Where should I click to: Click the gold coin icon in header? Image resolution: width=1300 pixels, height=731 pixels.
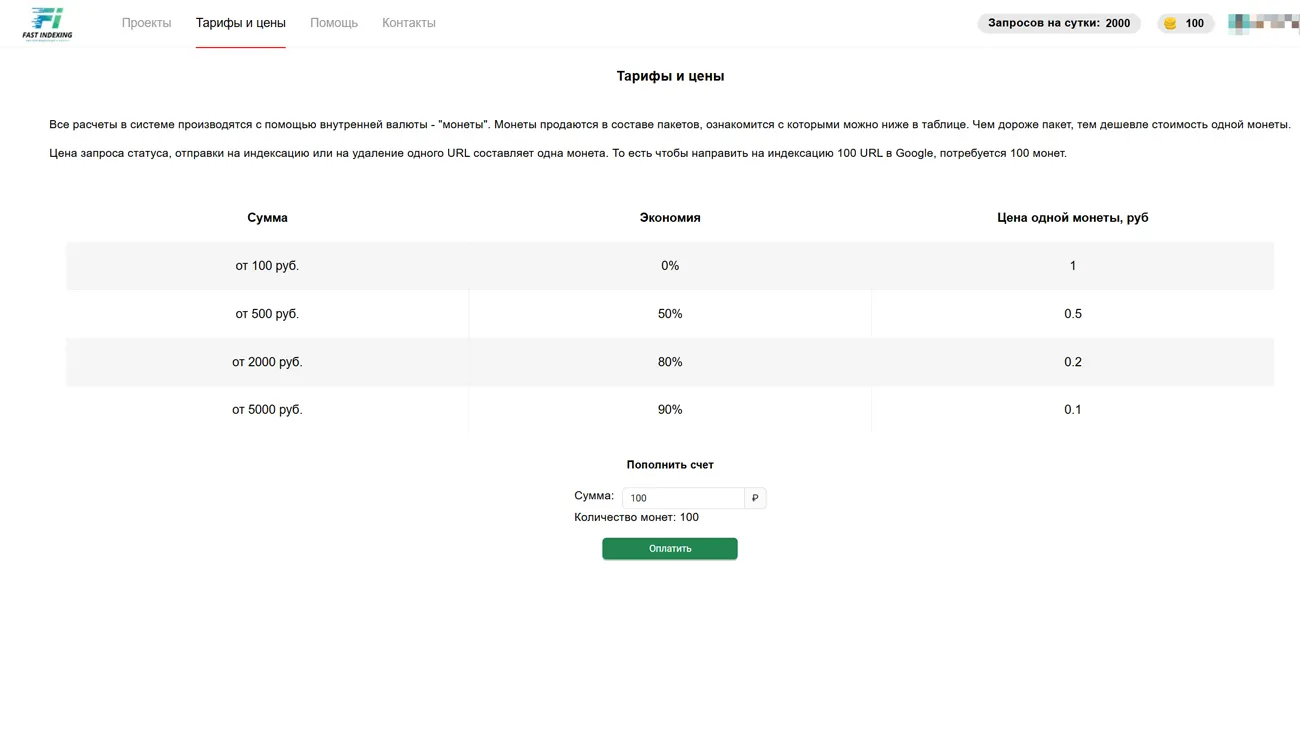click(x=1170, y=23)
